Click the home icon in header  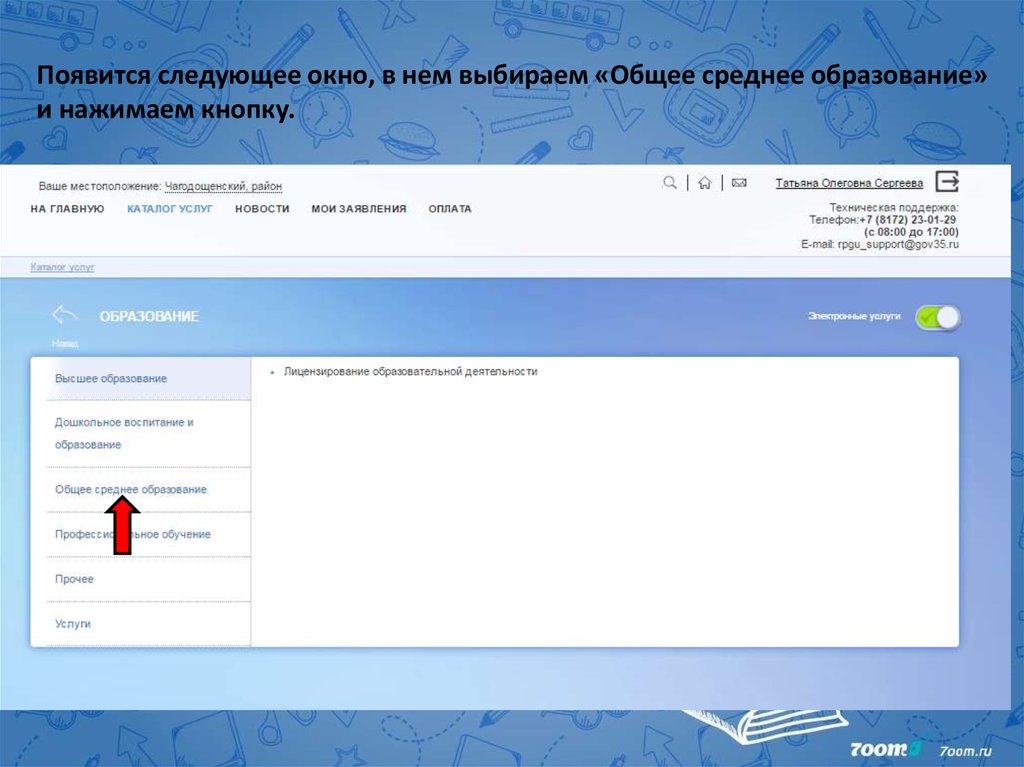(705, 183)
